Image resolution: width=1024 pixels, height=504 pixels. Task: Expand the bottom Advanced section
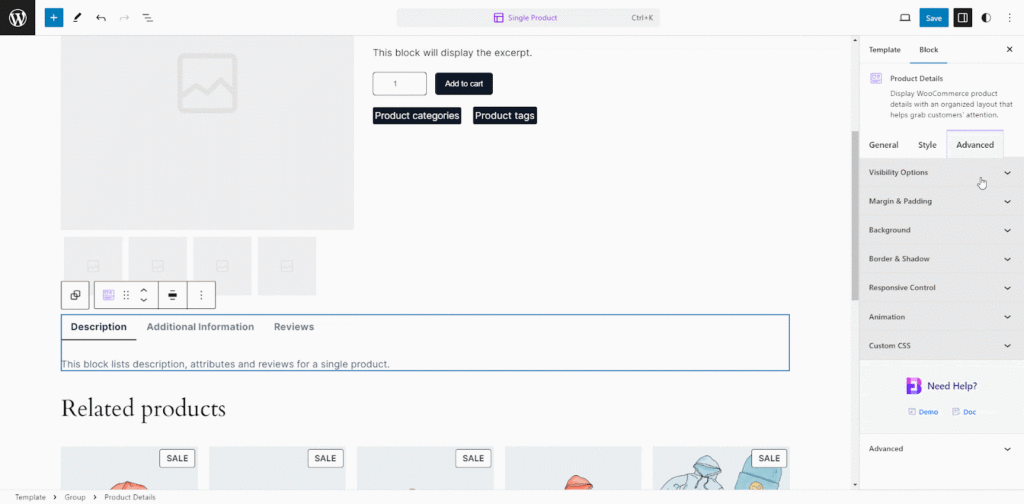point(941,449)
